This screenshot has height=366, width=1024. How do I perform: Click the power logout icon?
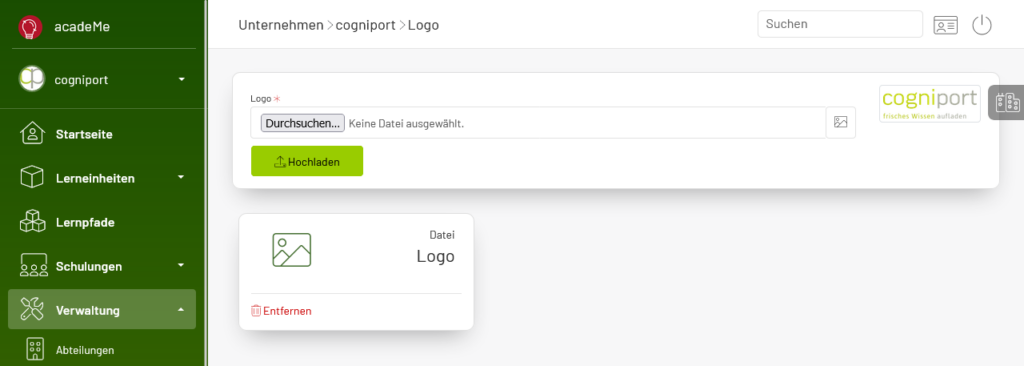click(x=982, y=25)
